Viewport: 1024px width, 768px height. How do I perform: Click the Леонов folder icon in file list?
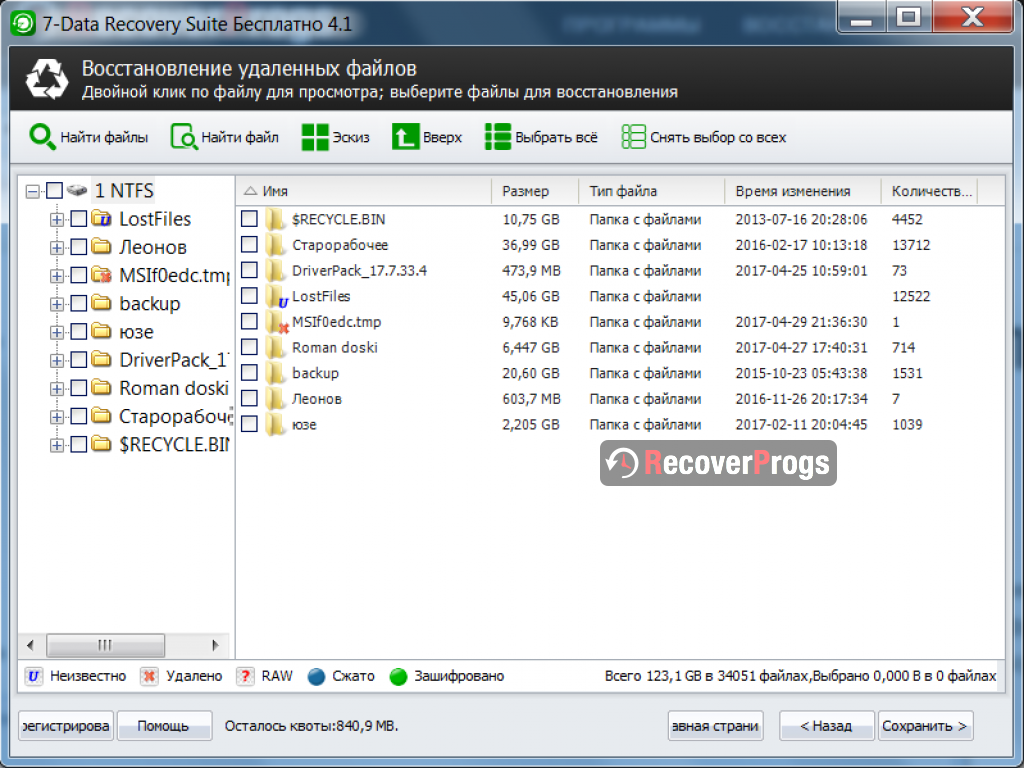click(276, 398)
